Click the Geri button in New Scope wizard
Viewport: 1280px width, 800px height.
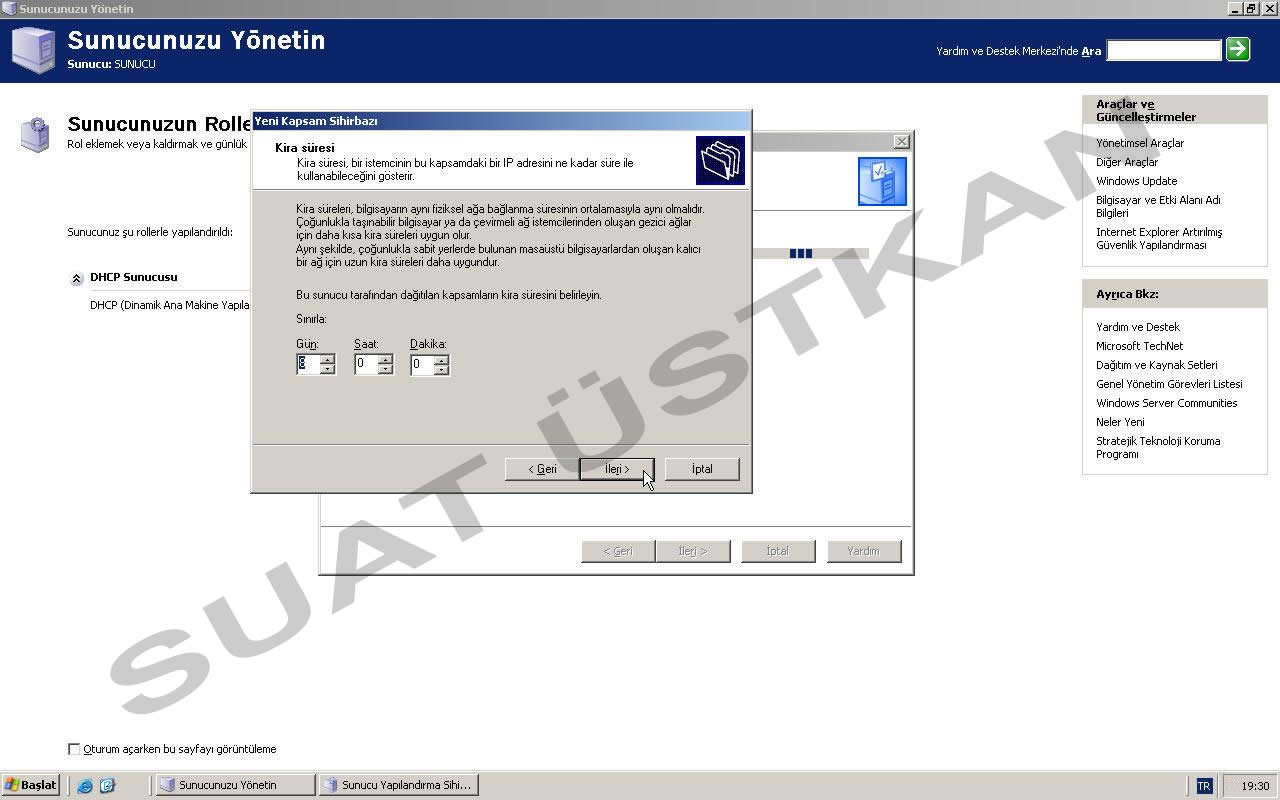[542, 469]
